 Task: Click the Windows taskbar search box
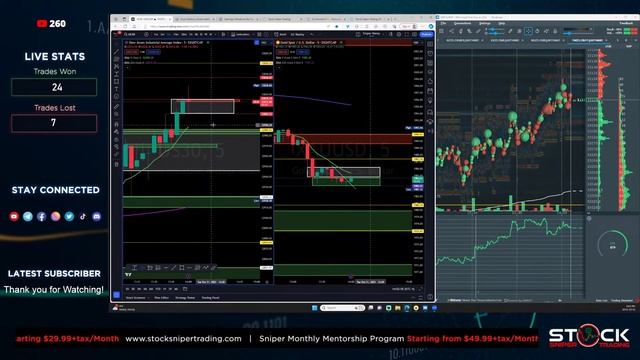click(x=342, y=308)
